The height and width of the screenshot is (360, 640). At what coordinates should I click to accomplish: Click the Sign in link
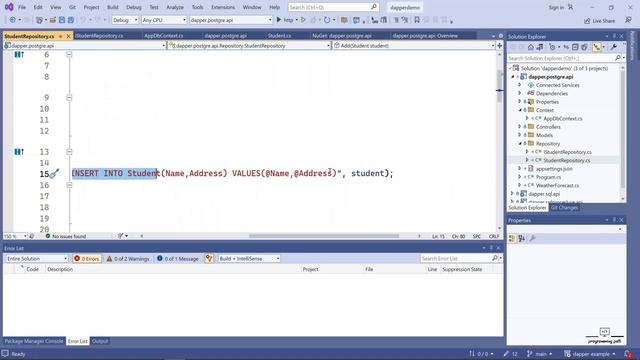[x=556, y=7]
